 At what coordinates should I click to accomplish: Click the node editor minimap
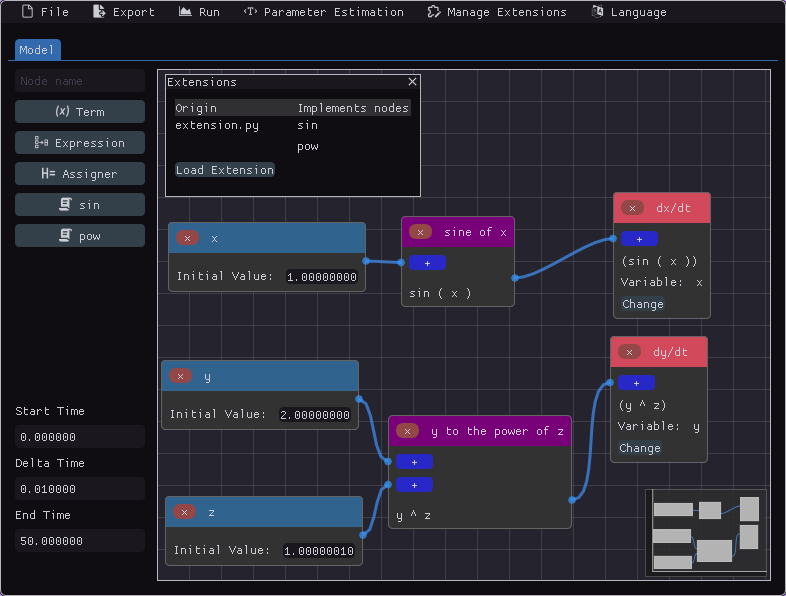[706, 532]
